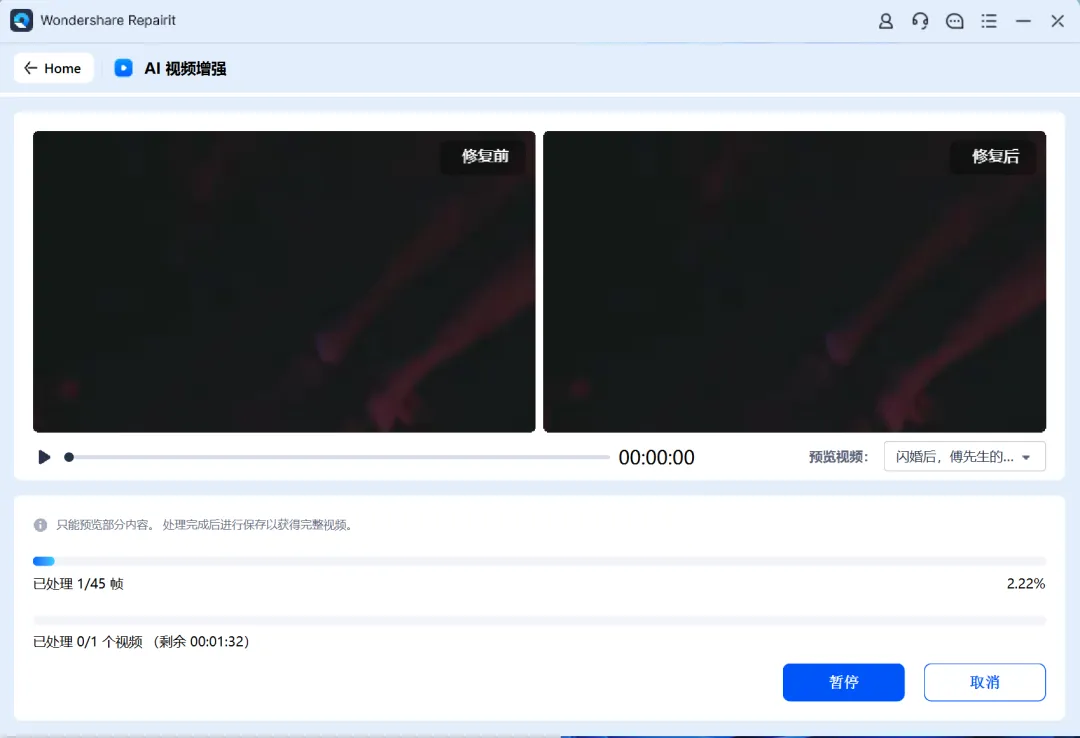Close the Repairit window

1058,21
